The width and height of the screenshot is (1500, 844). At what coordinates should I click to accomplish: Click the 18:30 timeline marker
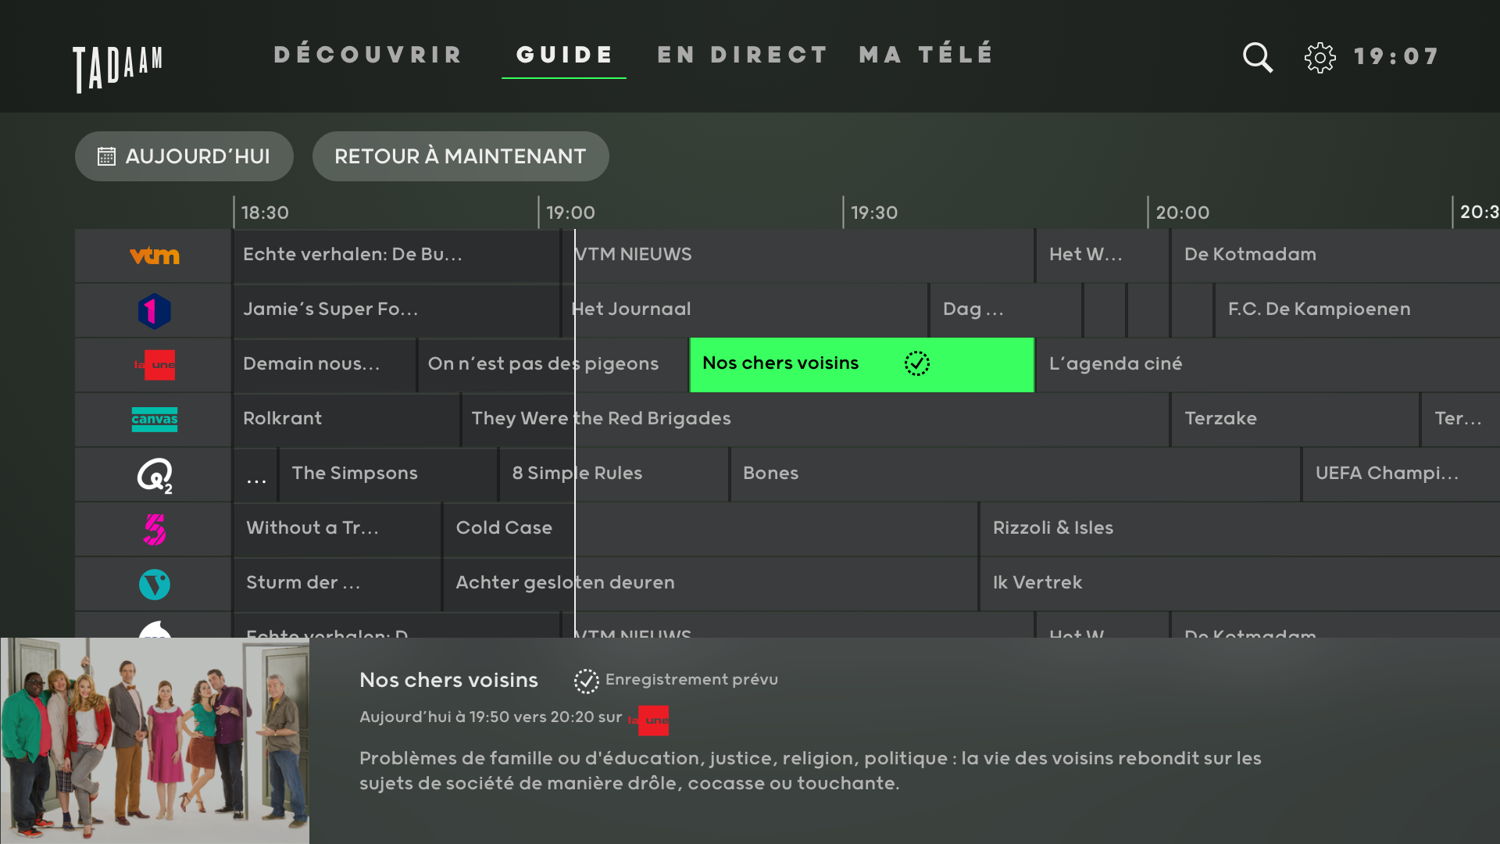(265, 213)
